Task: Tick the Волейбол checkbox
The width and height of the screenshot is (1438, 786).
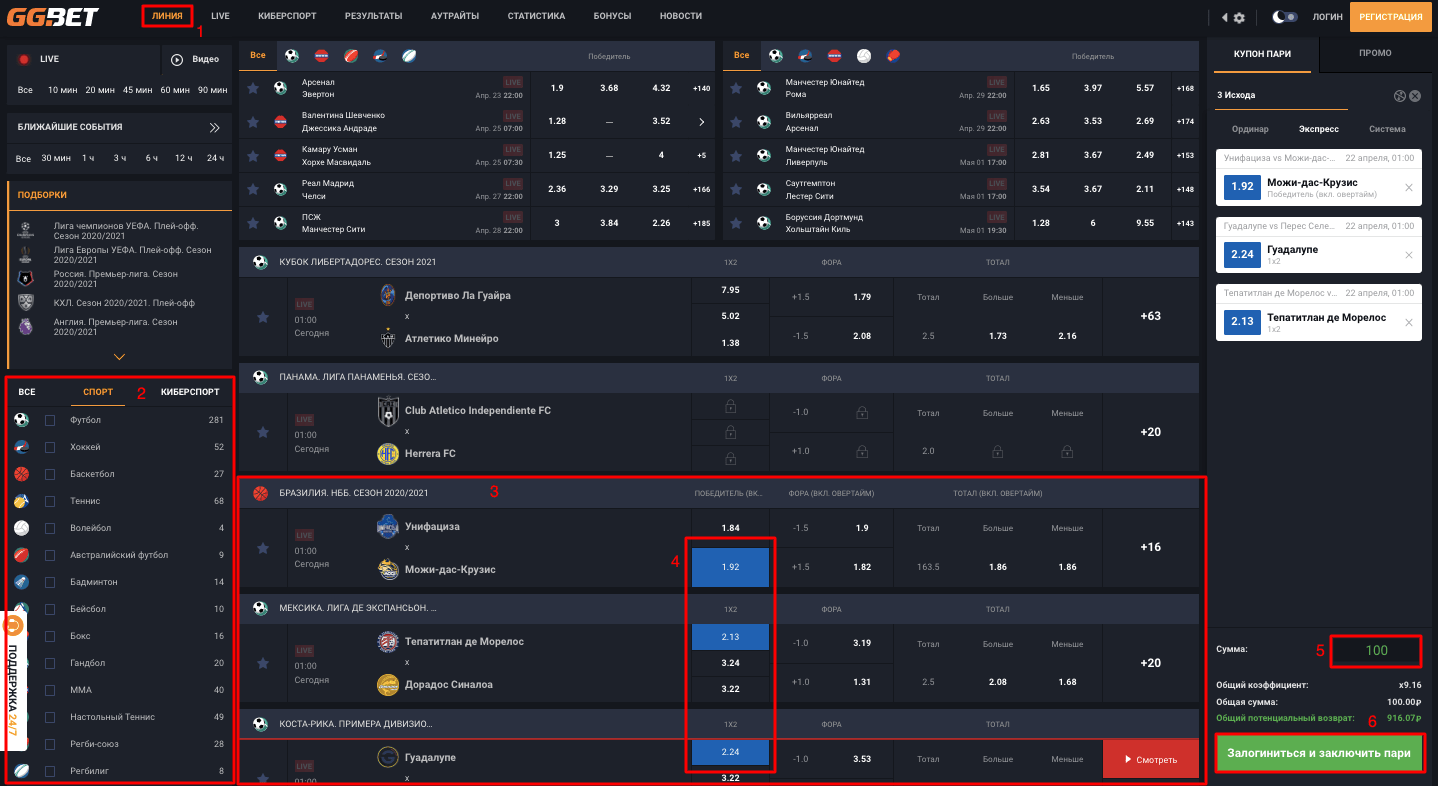Action: pos(50,528)
